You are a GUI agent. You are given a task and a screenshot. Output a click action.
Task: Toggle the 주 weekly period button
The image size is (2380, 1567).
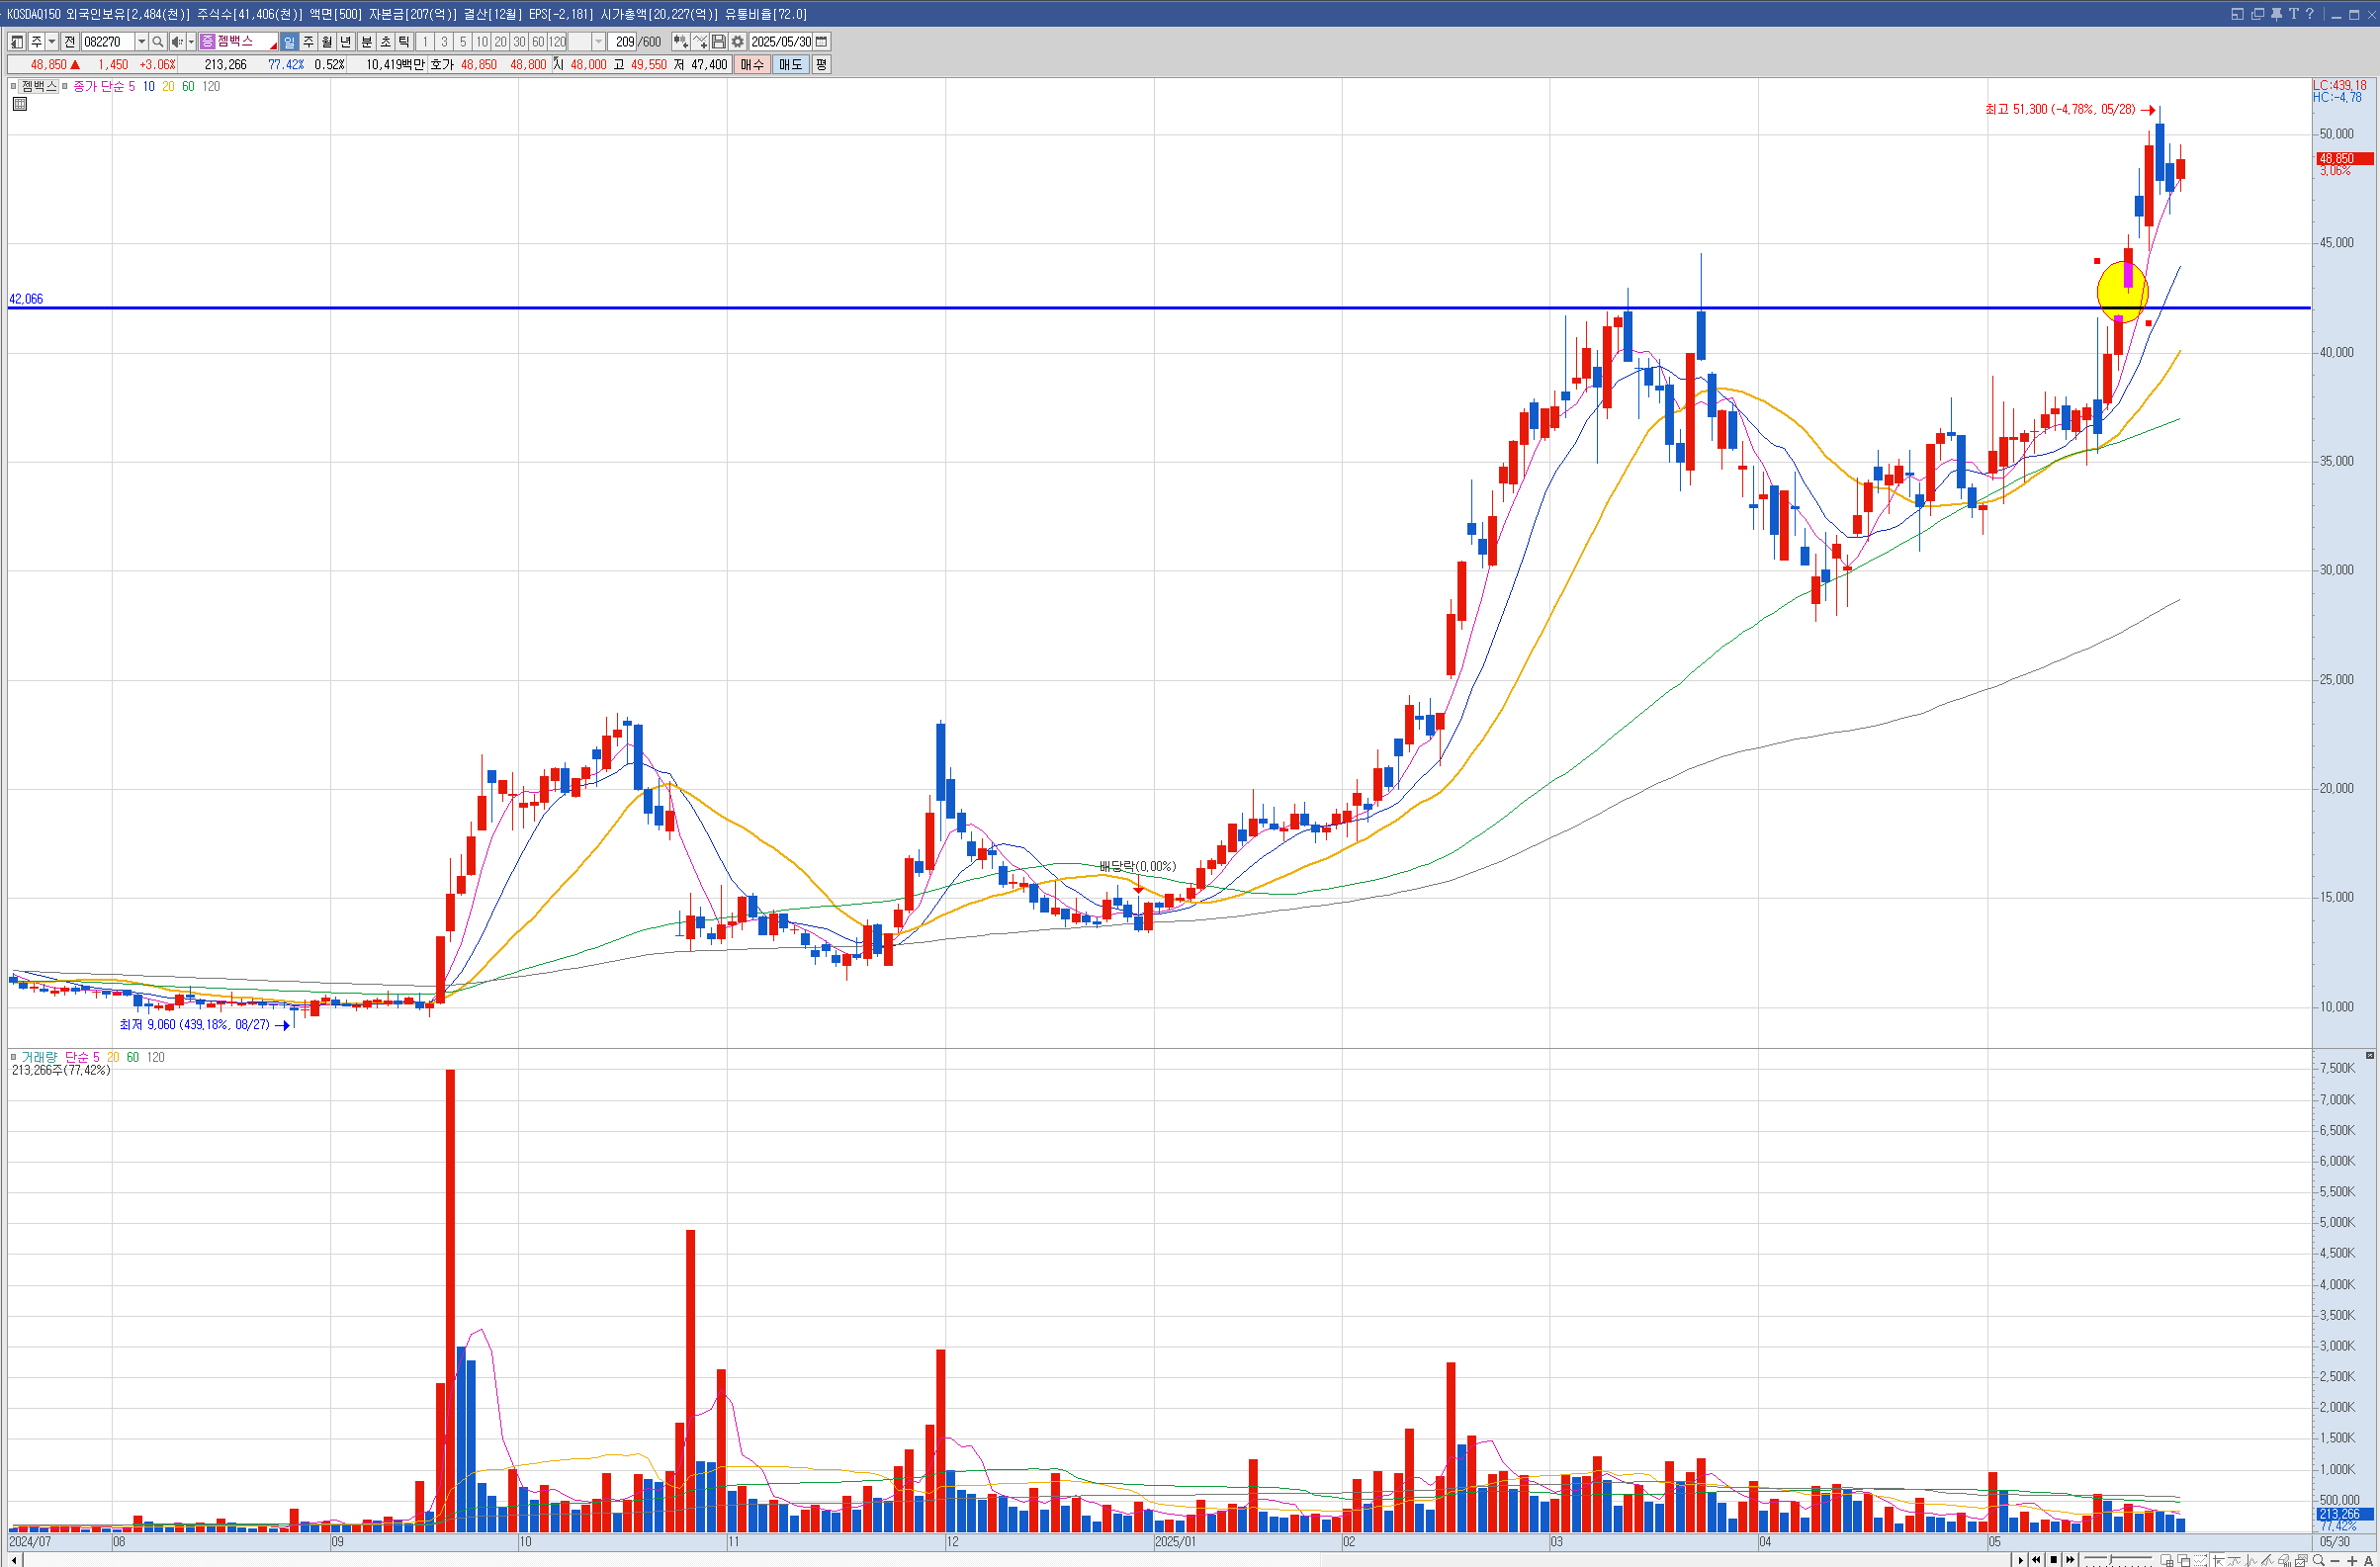pyautogui.click(x=308, y=42)
